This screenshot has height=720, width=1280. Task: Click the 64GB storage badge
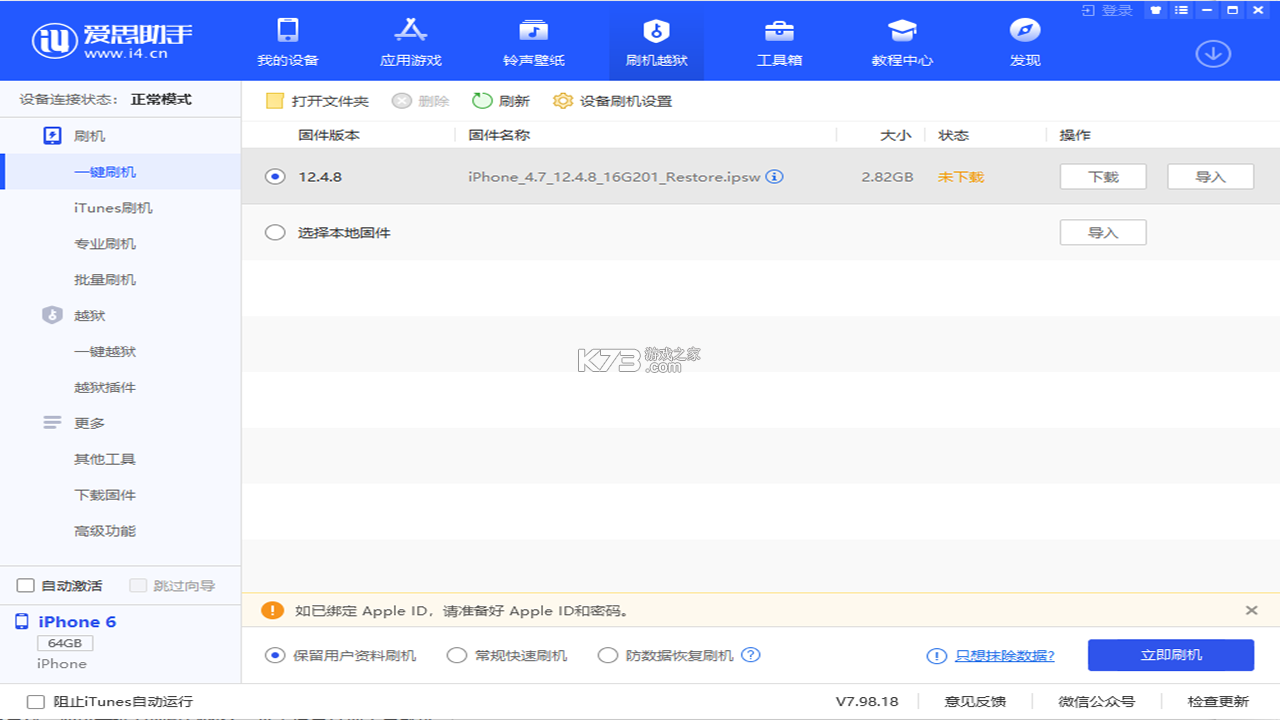pos(65,643)
